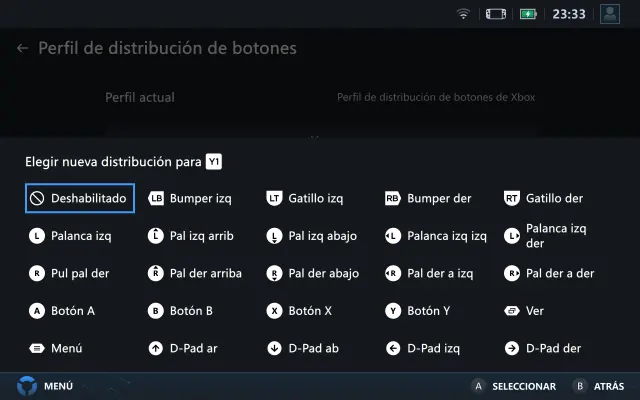
Task: Choose the Botón Y option
Action: click(418, 311)
